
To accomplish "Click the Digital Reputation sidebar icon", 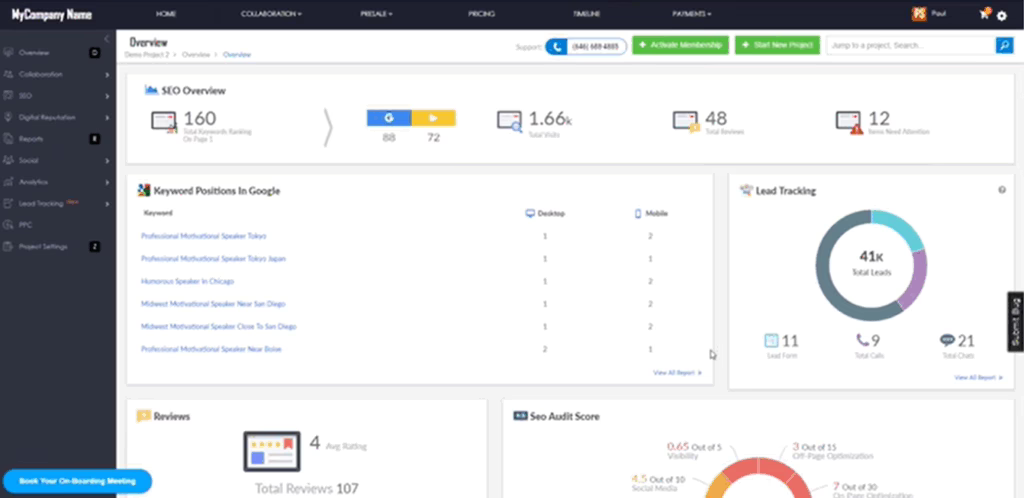I will click(x=8, y=117).
